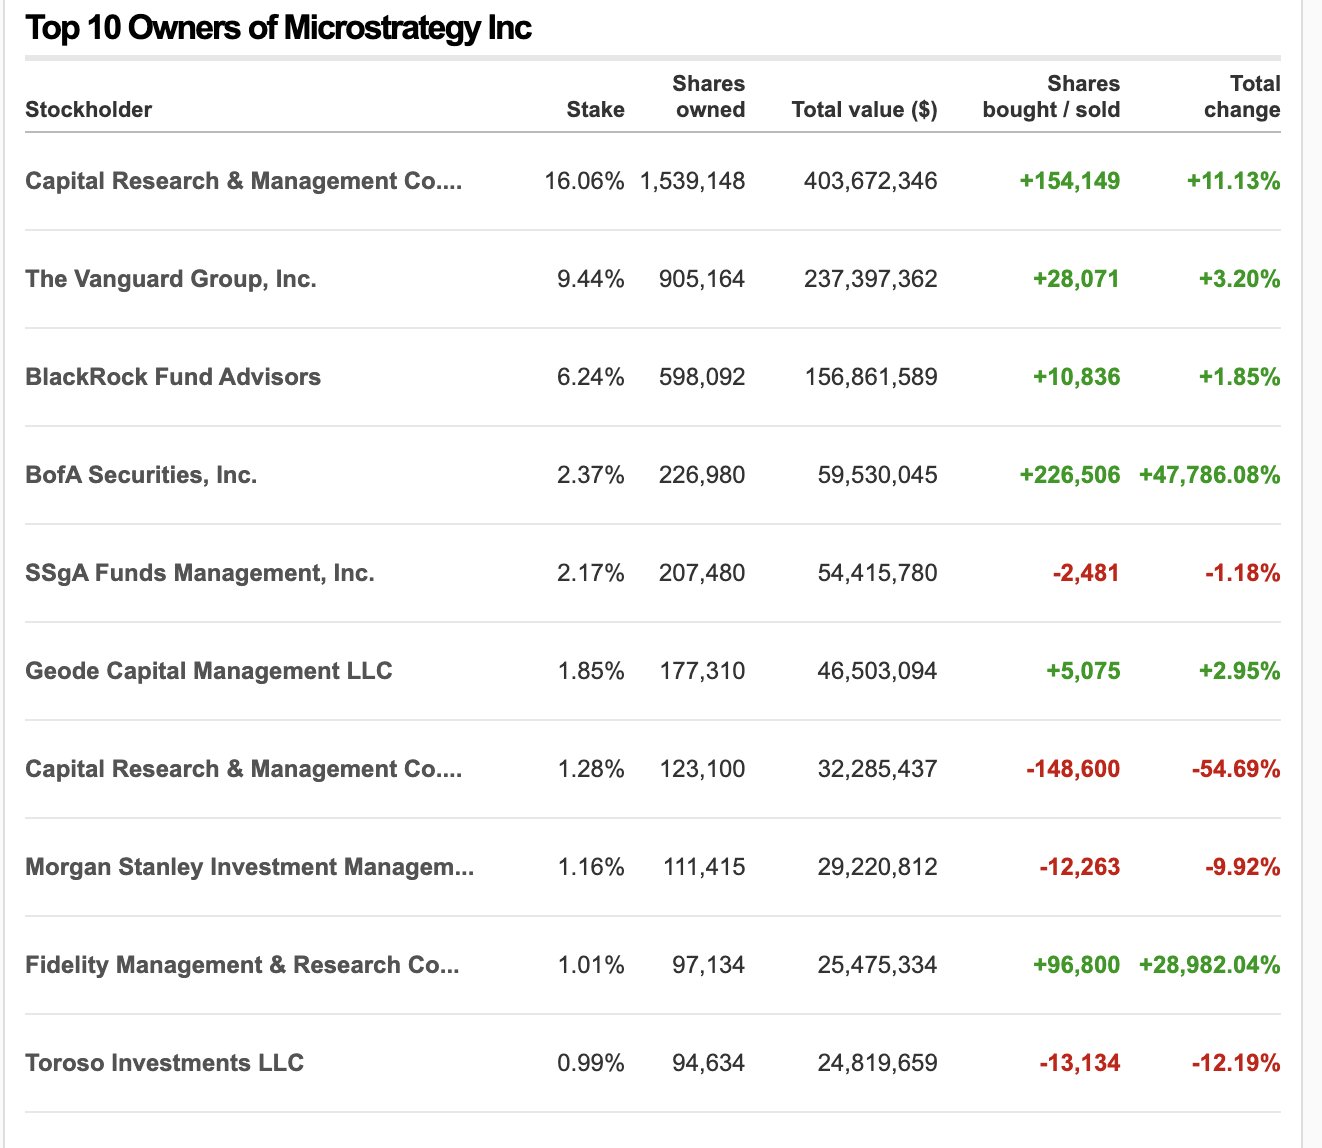Select the -13,134 shares sold figure
The width and height of the screenshot is (1322, 1148).
point(1080,1063)
